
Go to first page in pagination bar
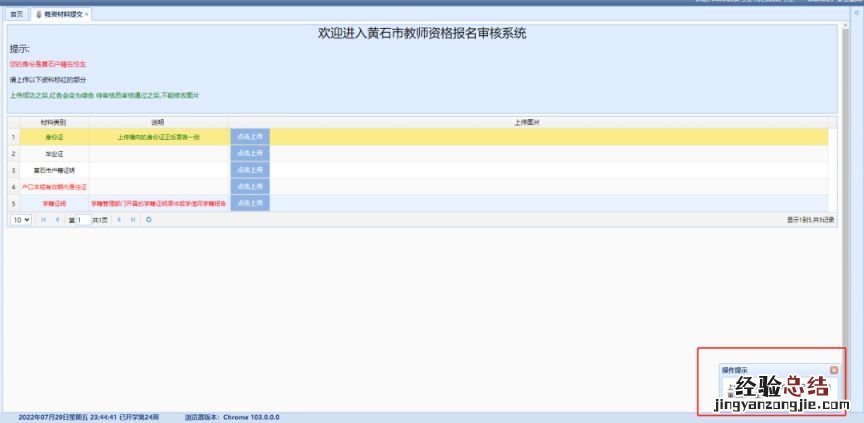point(44,220)
